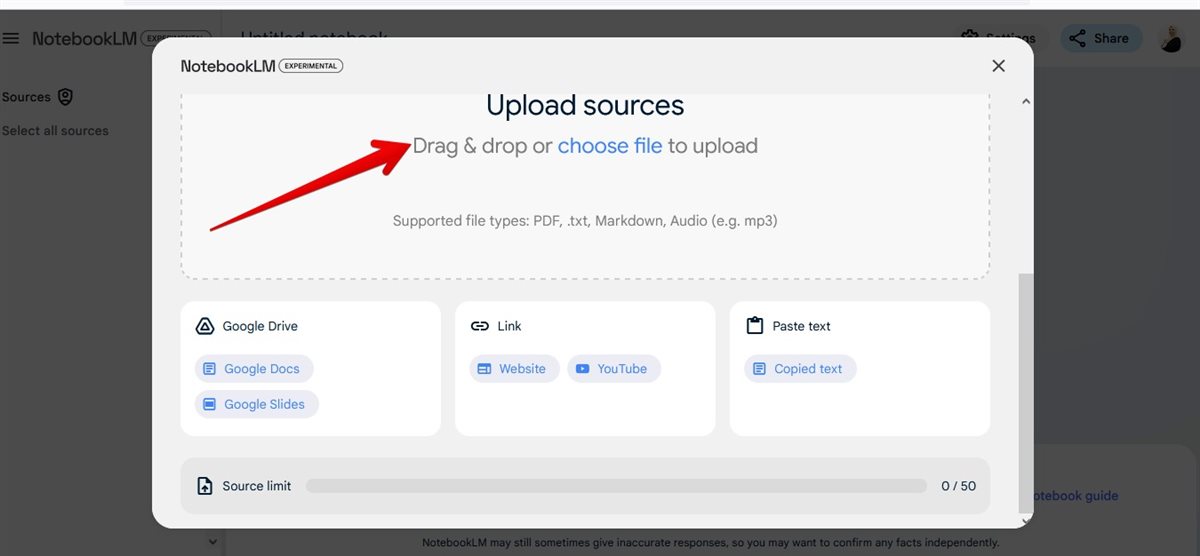Open the hamburger main menu

[11, 39]
